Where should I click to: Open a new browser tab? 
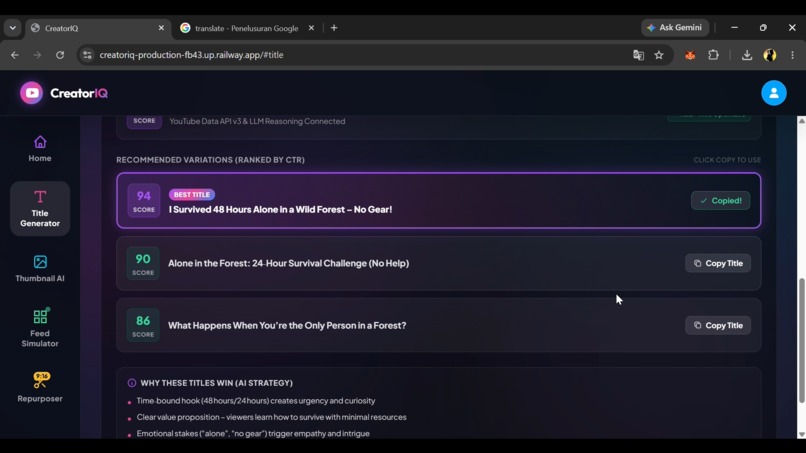click(334, 28)
